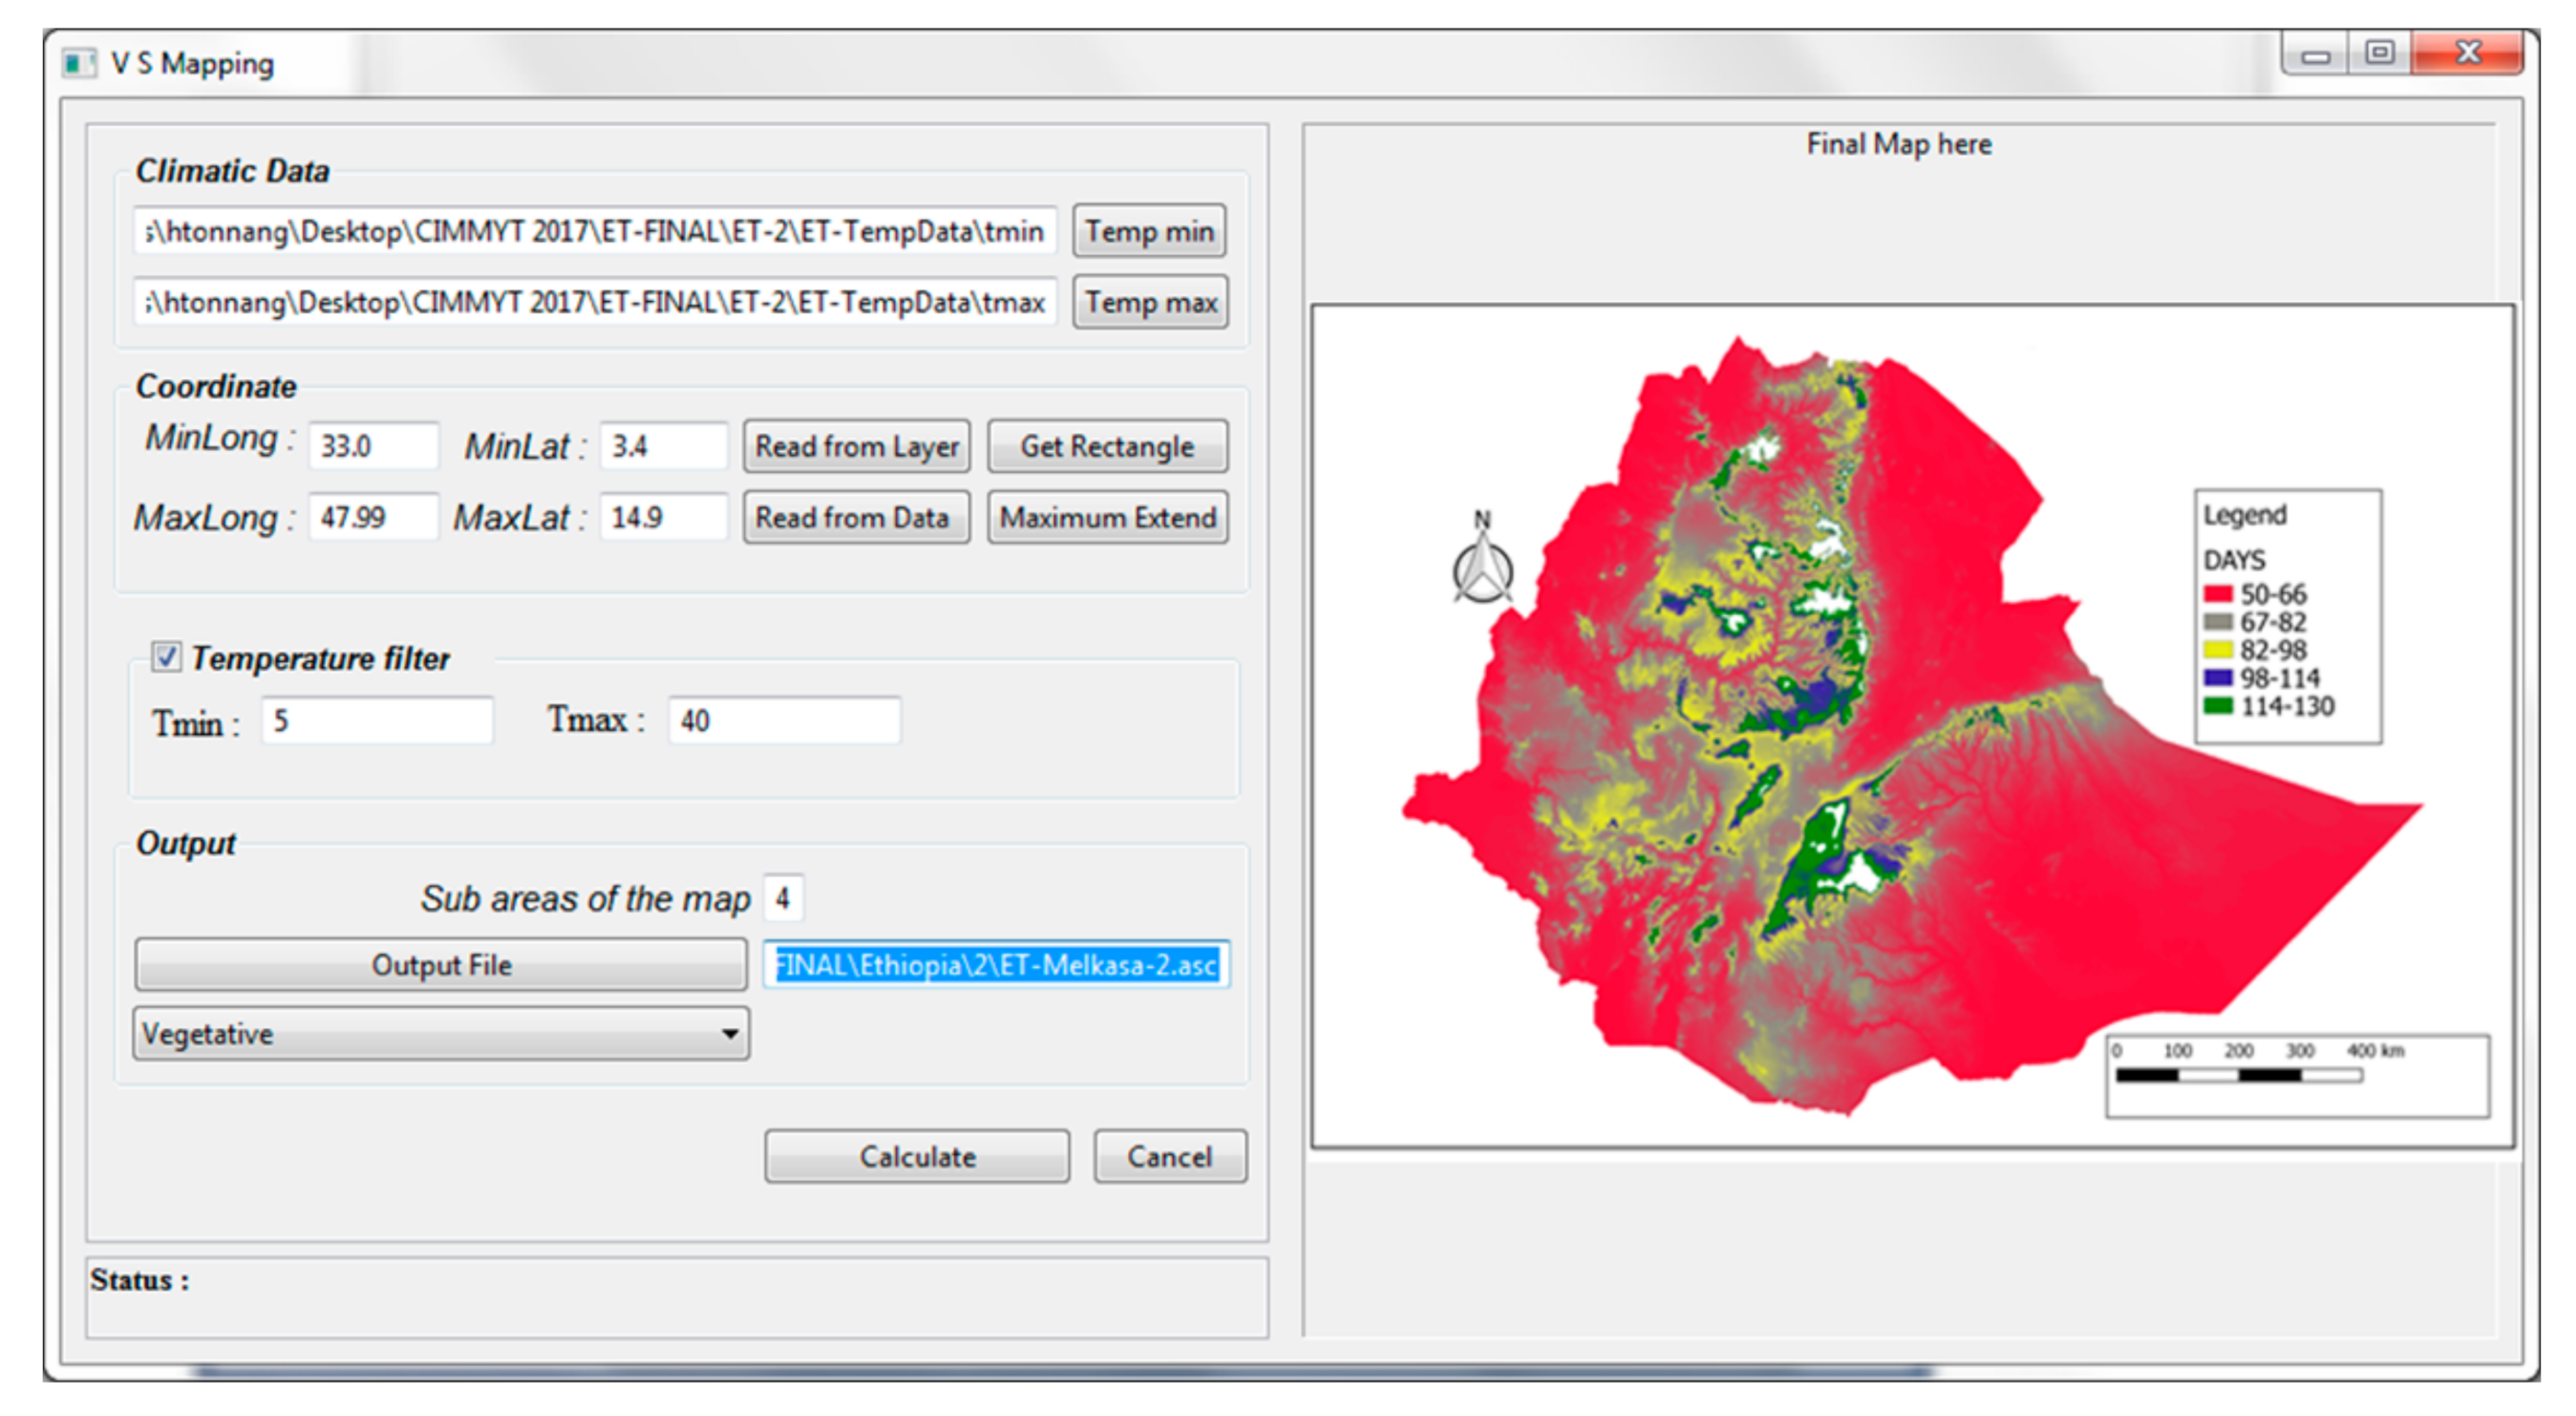Click the map scale bar

(2239, 1075)
